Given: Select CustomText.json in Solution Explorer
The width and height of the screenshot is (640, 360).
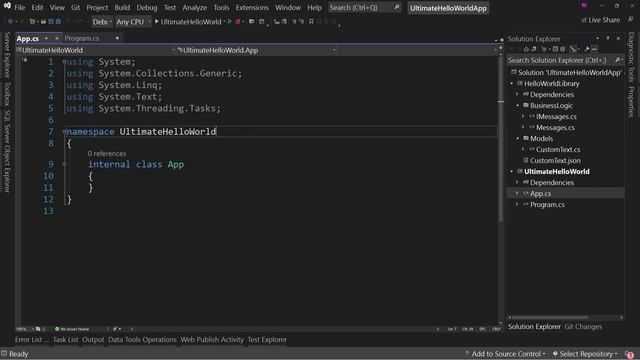Looking at the screenshot, I should pos(555,160).
